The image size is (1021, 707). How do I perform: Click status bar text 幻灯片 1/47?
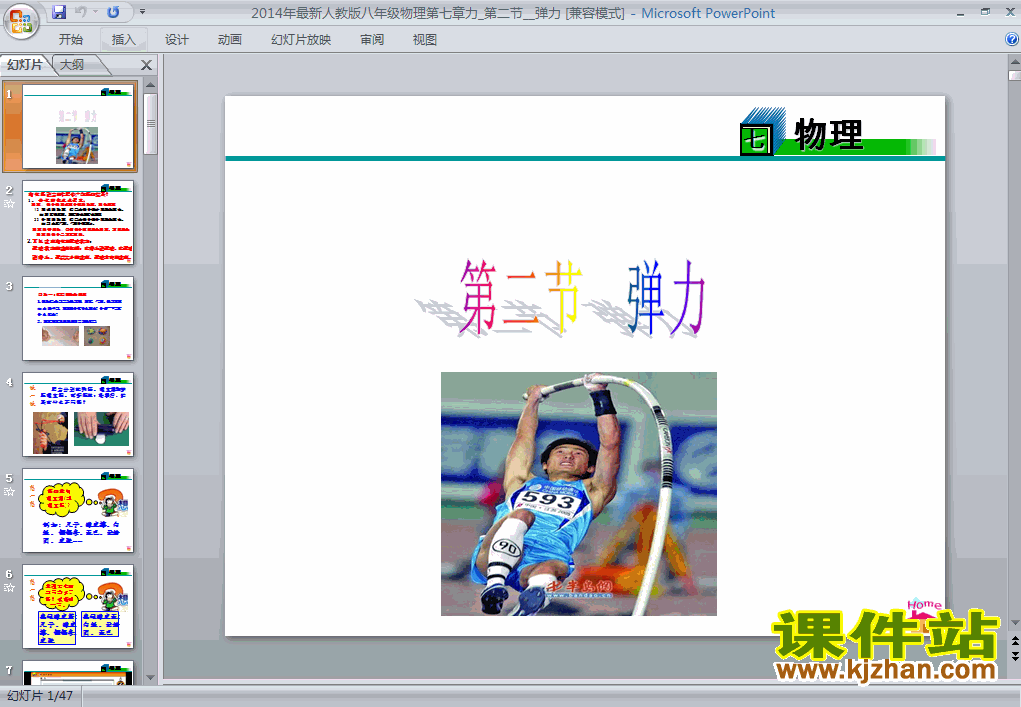pos(40,696)
